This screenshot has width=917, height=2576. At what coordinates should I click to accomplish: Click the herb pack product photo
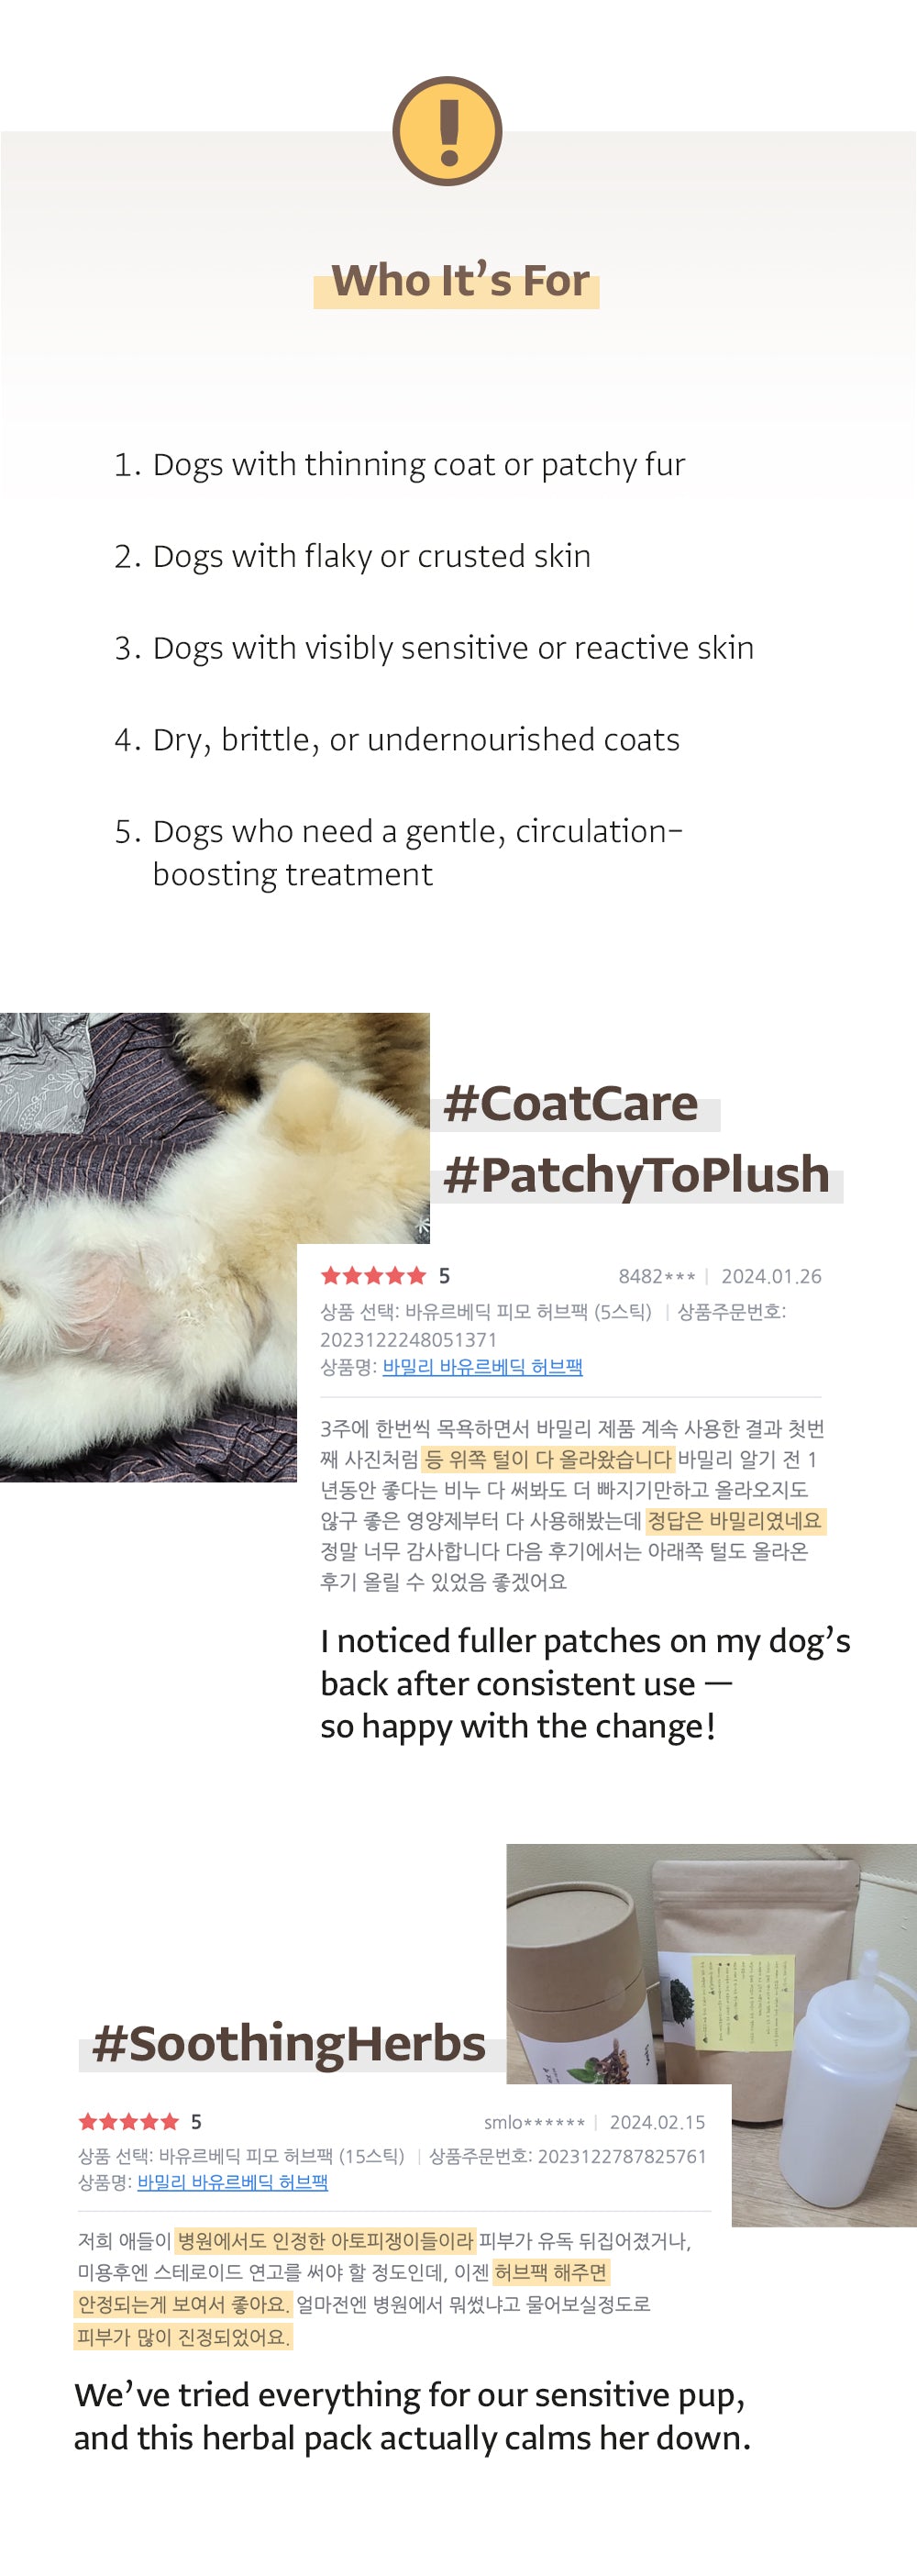click(x=711, y=2033)
